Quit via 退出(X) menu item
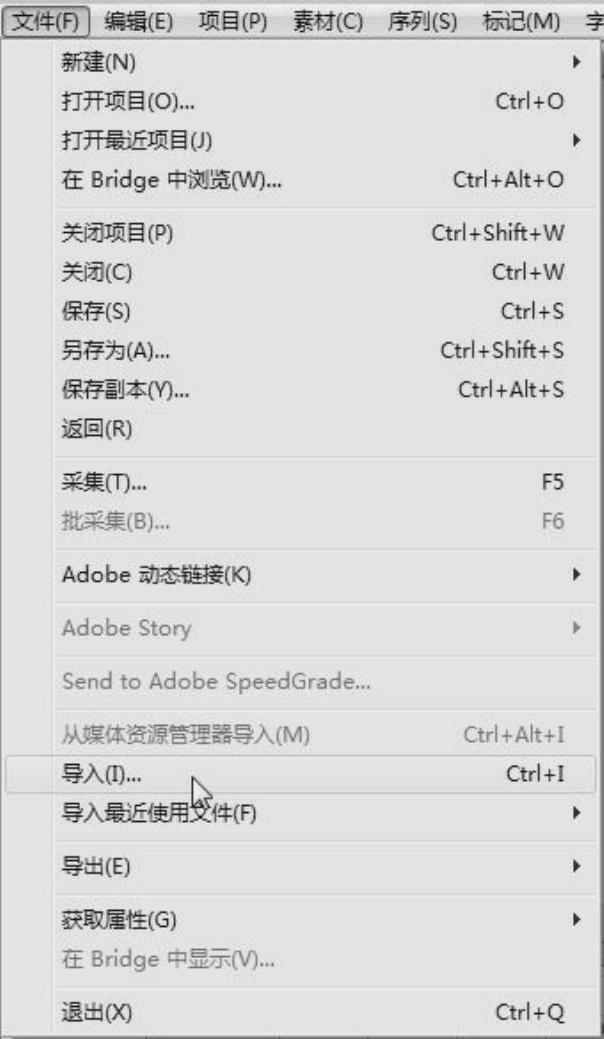 pyautogui.click(x=96, y=1012)
